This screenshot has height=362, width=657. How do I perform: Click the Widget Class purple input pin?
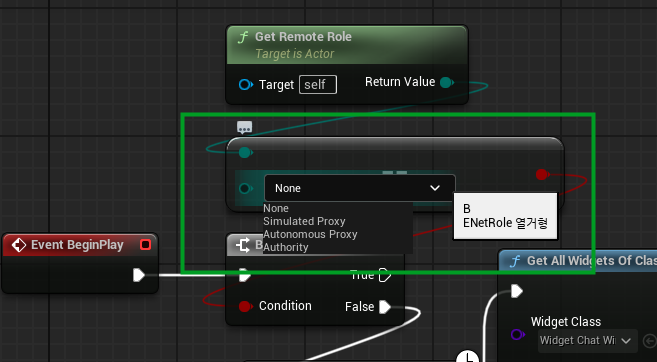click(x=518, y=335)
